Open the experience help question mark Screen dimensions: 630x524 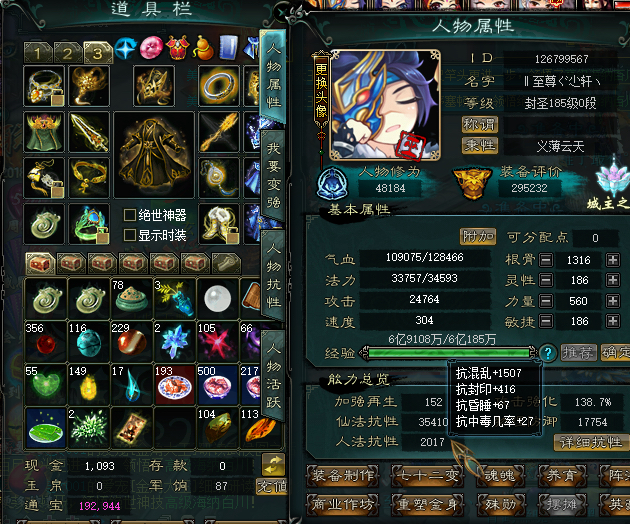point(548,353)
